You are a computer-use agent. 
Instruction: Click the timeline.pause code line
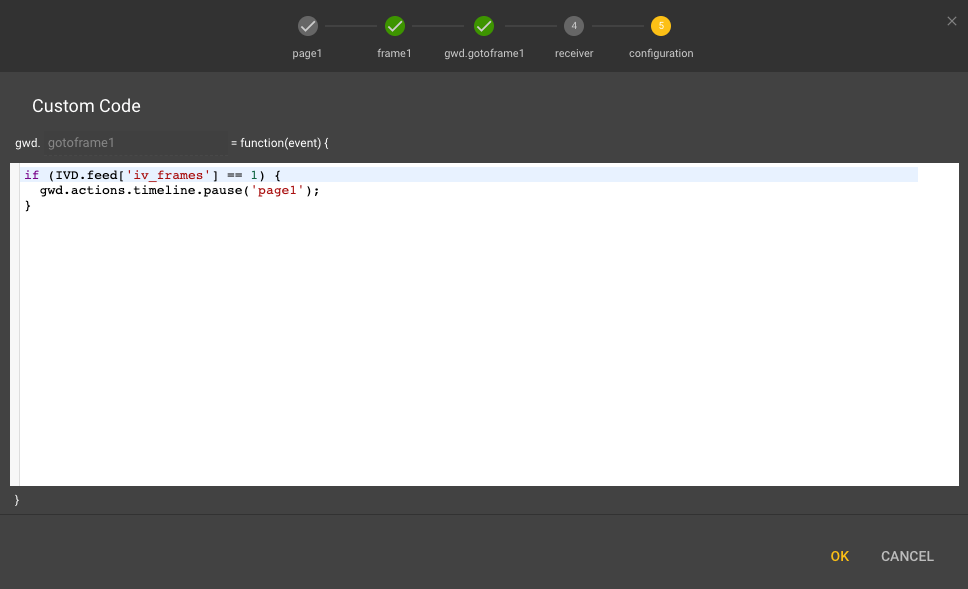pyautogui.click(x=180, y=190)
